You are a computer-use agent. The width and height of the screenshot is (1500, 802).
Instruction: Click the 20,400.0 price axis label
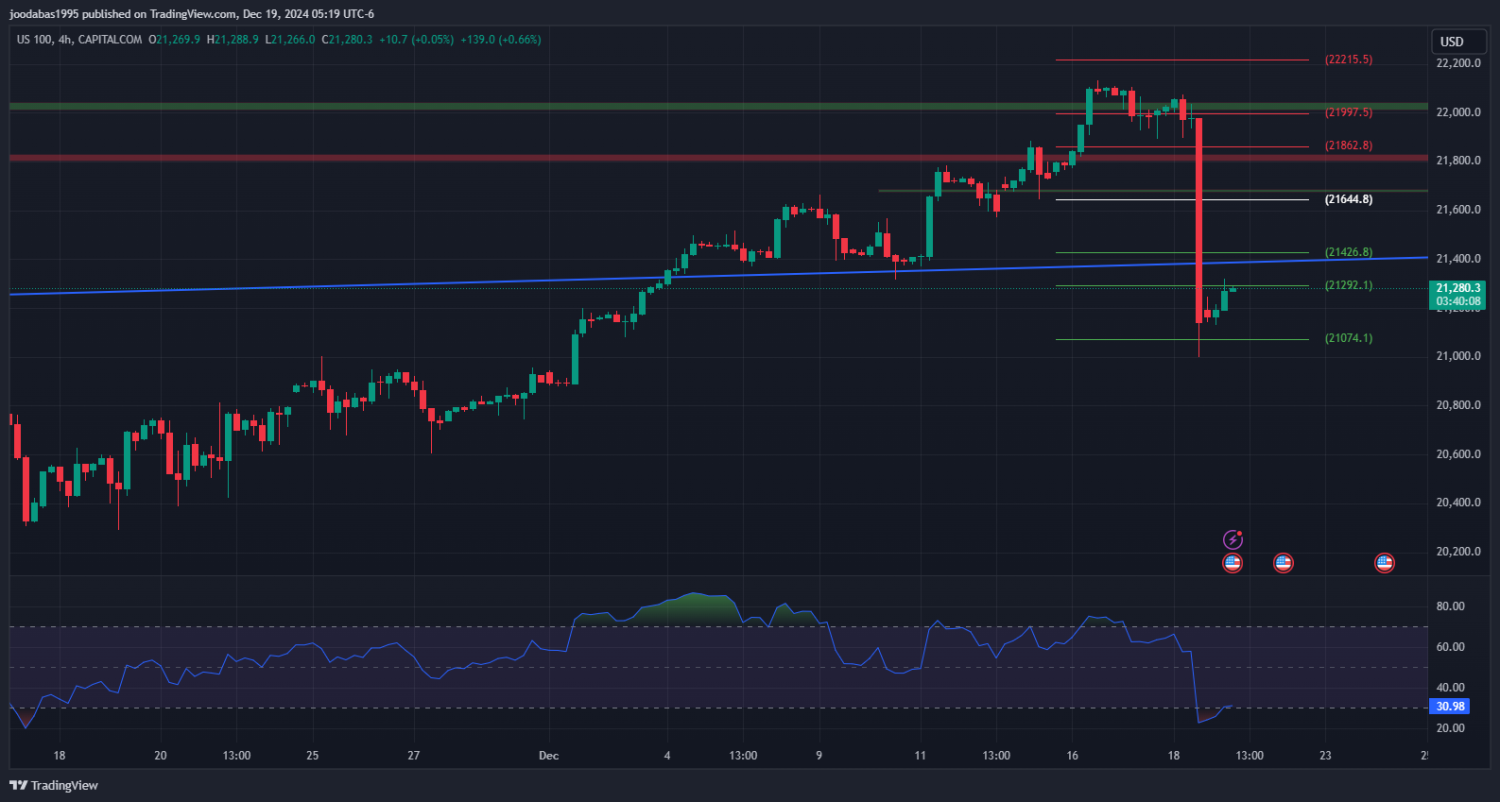pos(1457,504)
